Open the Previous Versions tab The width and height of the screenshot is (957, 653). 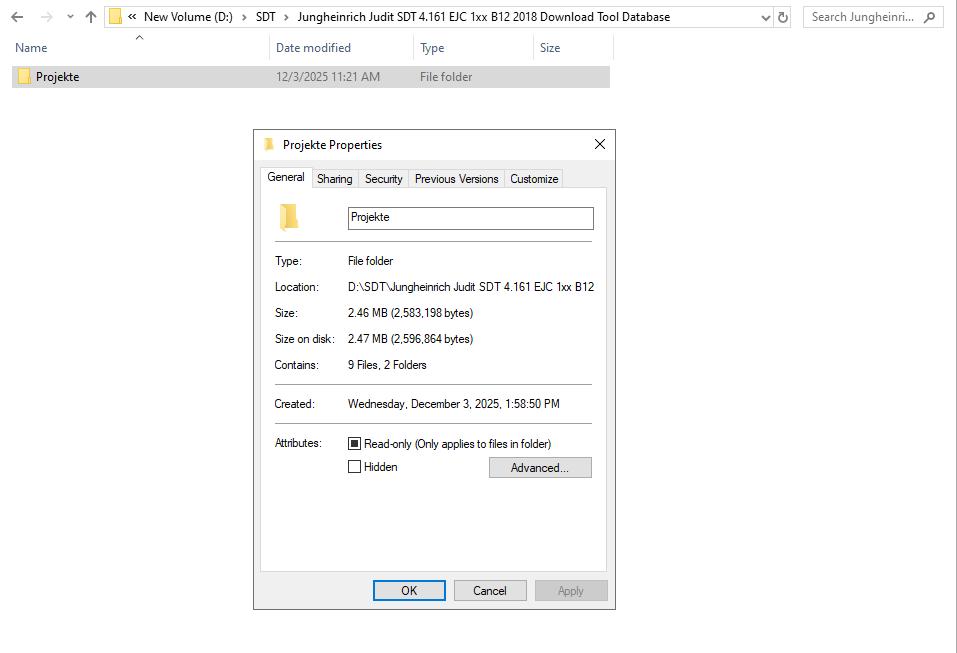tap(457, 179)
